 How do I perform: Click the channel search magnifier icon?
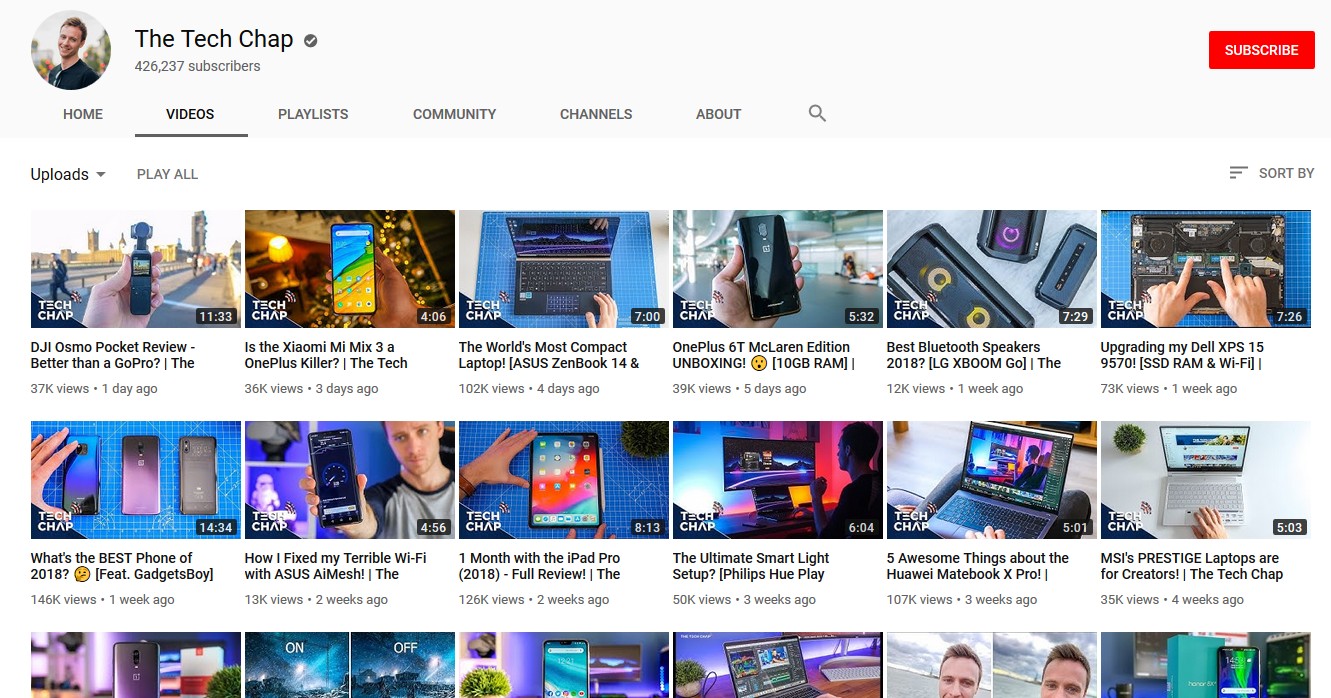pyautogui.click(x=817, y=113)
